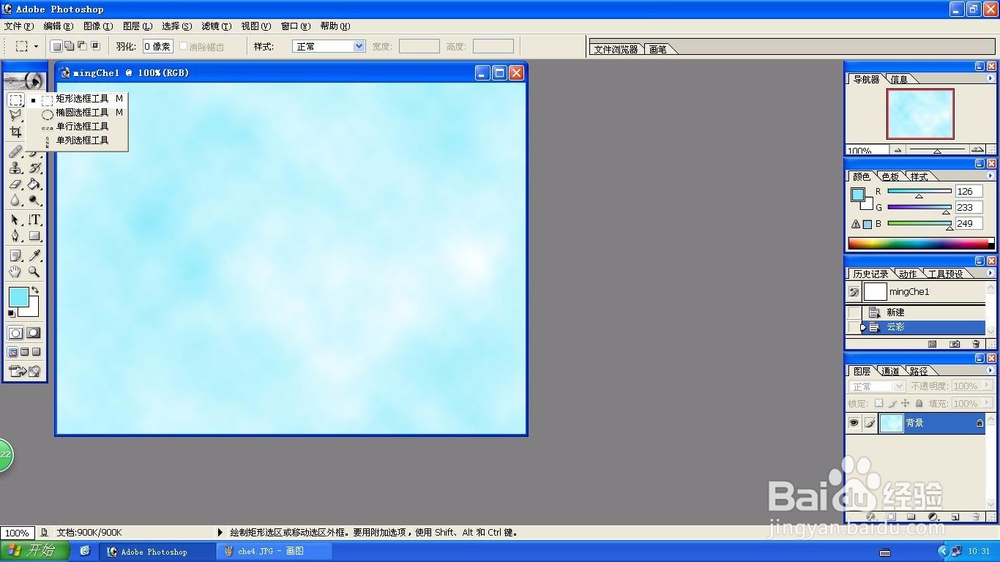Image resolution: width=1000 pixels, height=562 pixels.
Task: Open the 文件 (File) menu
Action: [x=18, y=26]
